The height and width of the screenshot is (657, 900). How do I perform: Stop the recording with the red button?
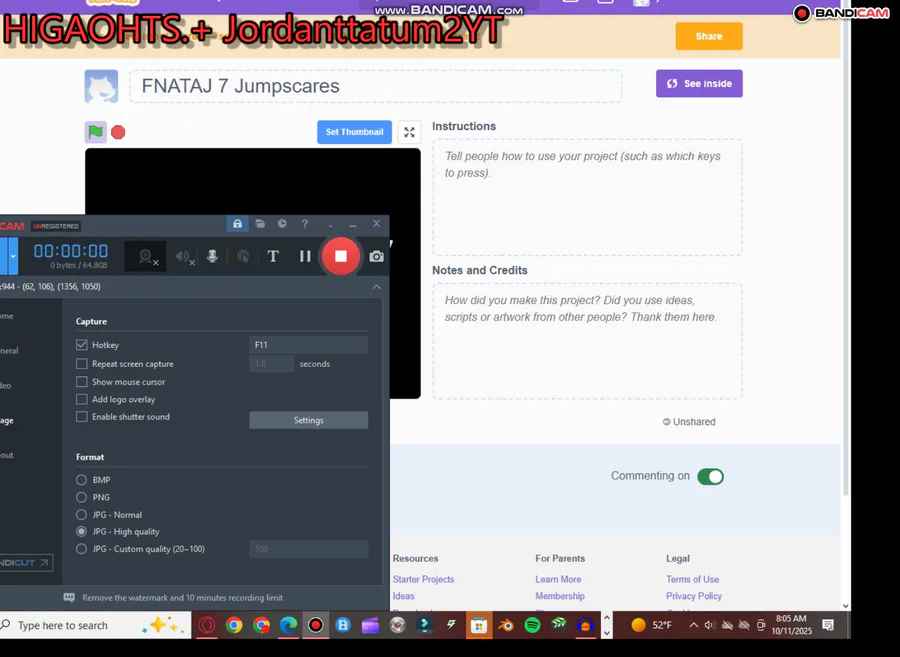(341, 256)
